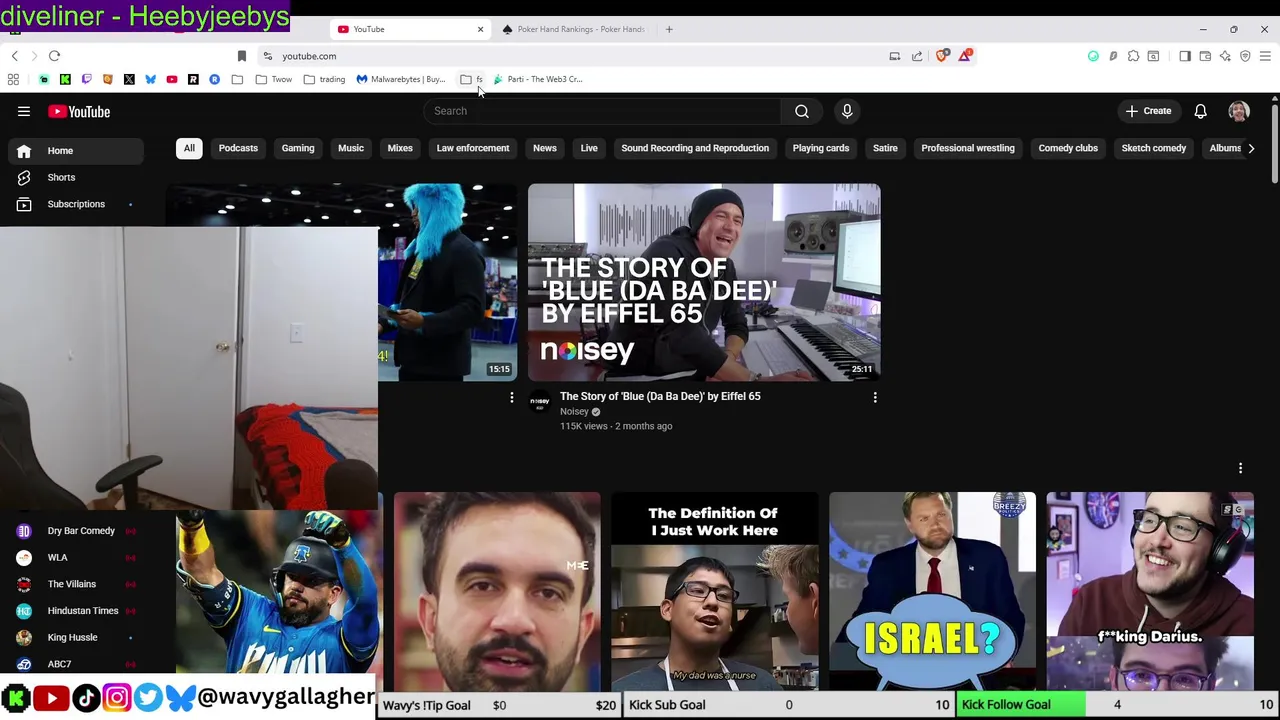This screenshot has height=720, width=1280.
Task: Go back with the browser back arrow
Action: pyautogui.click(x=14, y=56)
